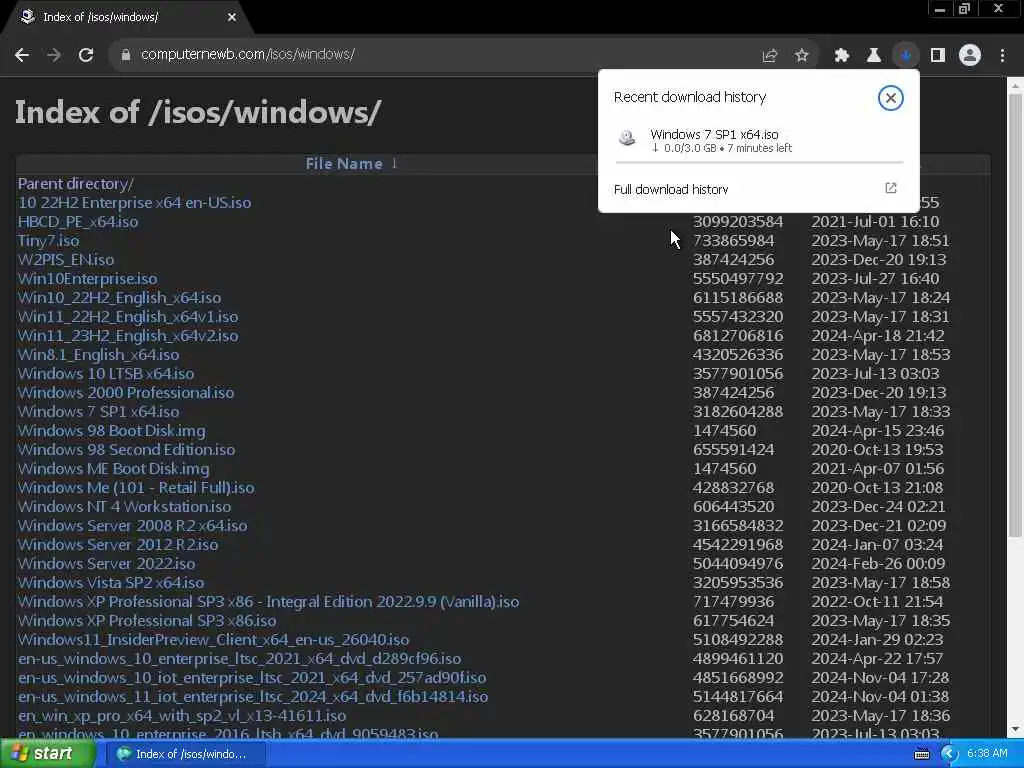Open Windows XP Professional SP3 x86.iso
The width and height of the screenshot is (1024, 768).
[x=147, y=620]
